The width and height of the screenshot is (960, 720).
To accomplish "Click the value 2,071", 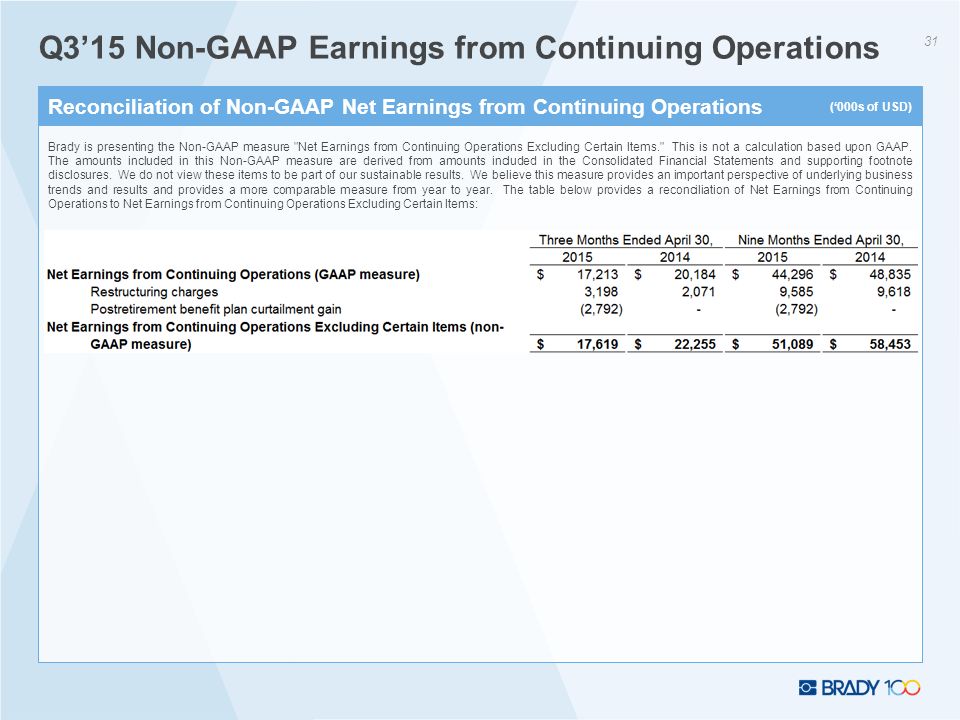I will [x=699, y=292].
